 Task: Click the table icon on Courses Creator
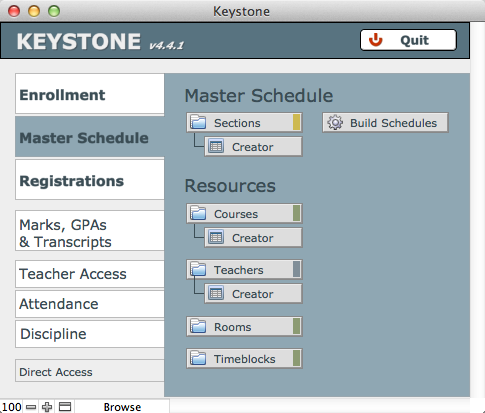coord(216,238)
